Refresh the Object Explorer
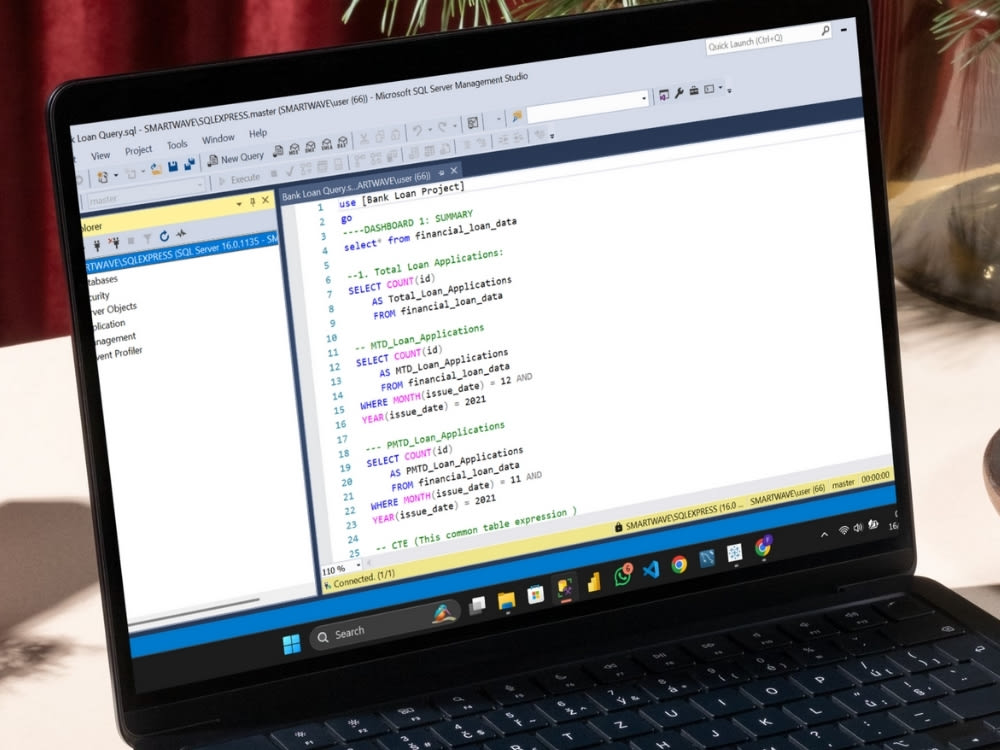 165,236
